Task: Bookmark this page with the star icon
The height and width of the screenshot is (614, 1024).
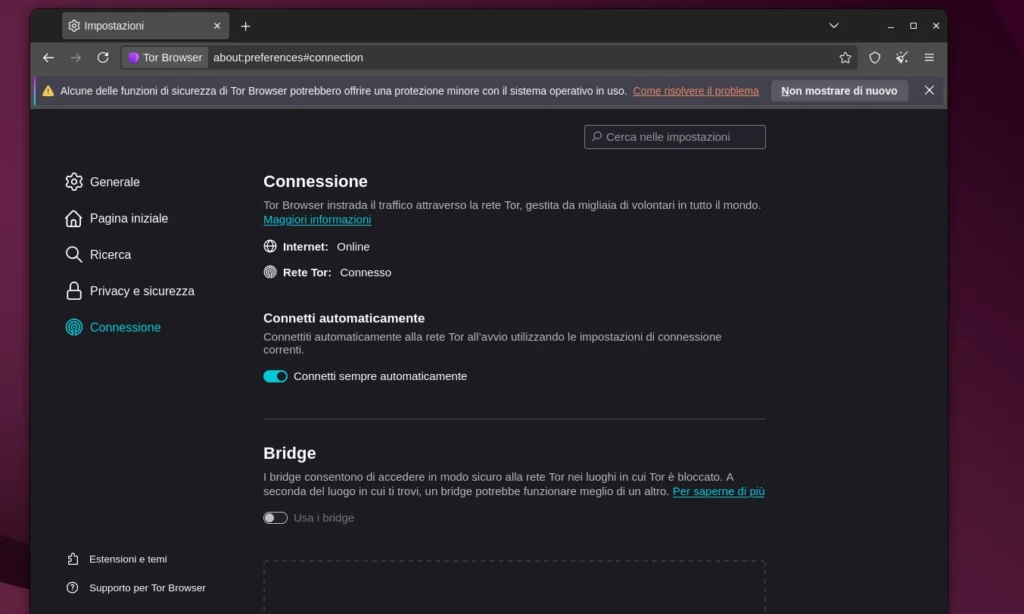Action: (845, 58)
